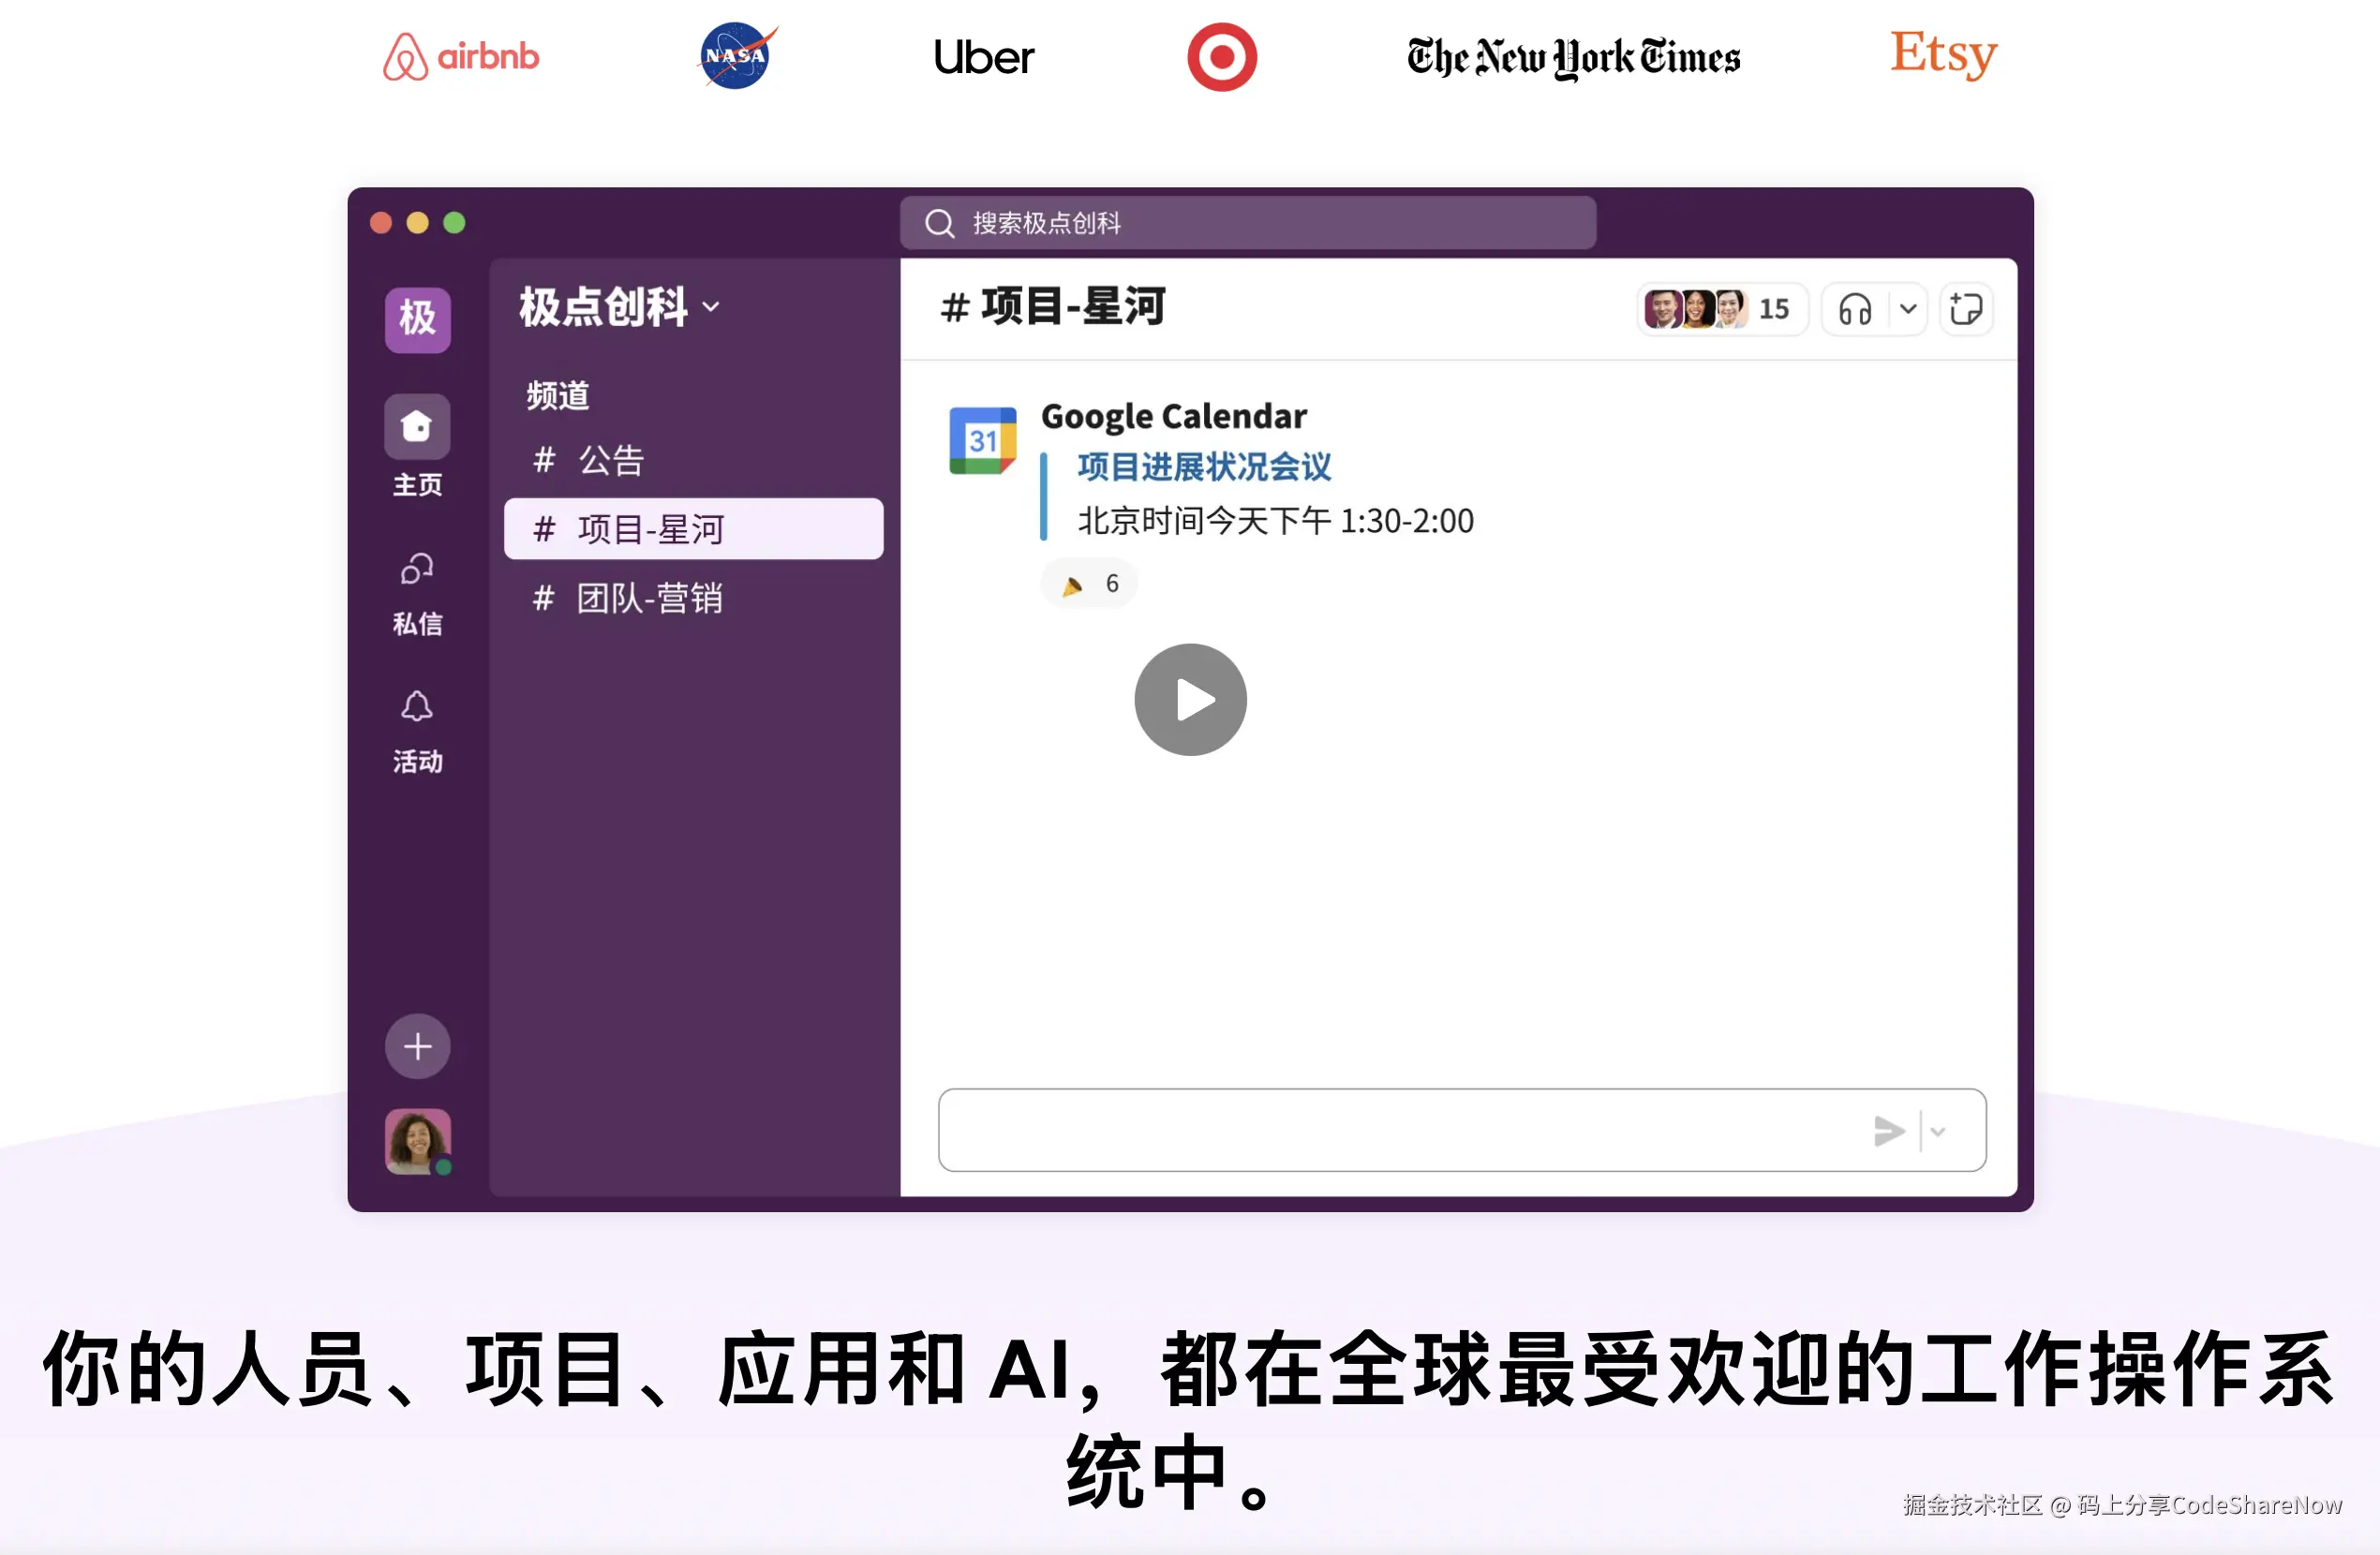Click the 极 workspace icon

[417, 319]
